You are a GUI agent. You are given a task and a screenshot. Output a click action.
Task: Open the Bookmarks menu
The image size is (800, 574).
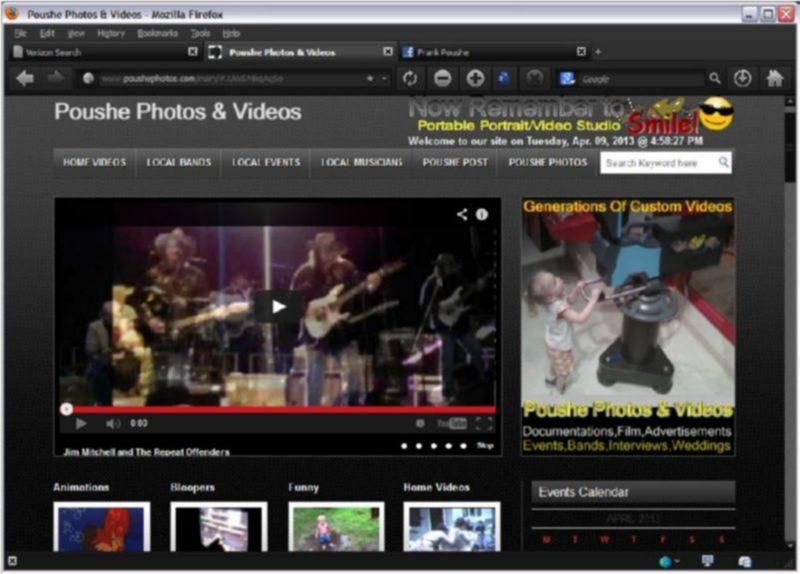(x=158, y=34)
